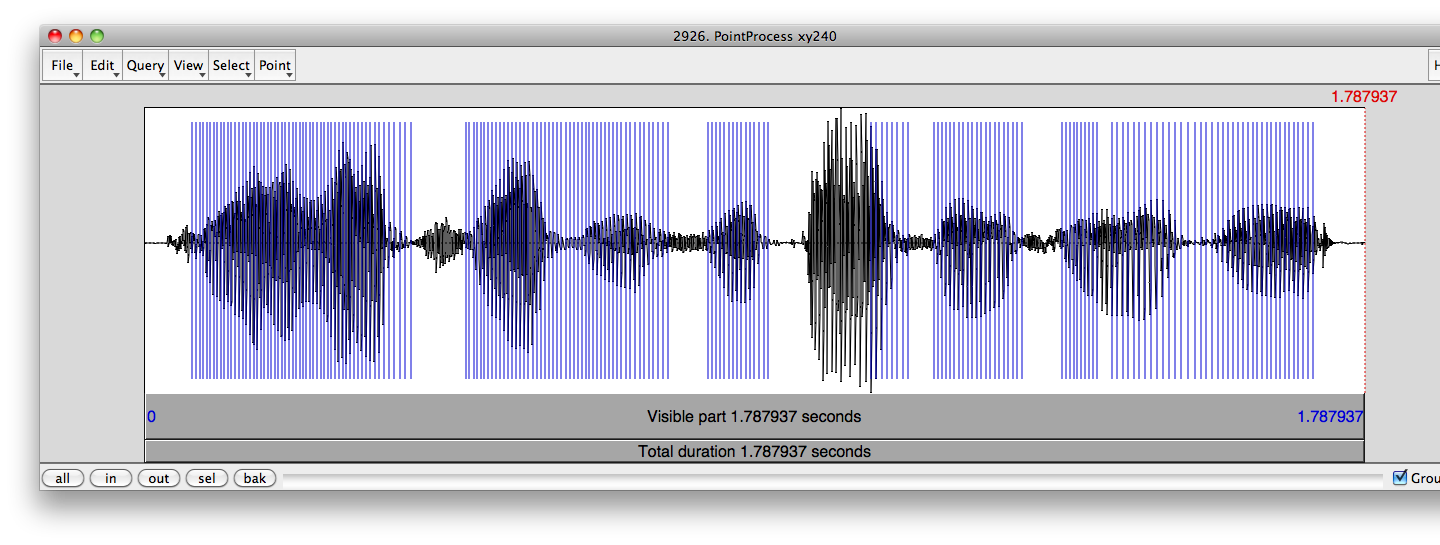
Task: Click the blue 1.787937 end time label
Action: point(1330,417)
